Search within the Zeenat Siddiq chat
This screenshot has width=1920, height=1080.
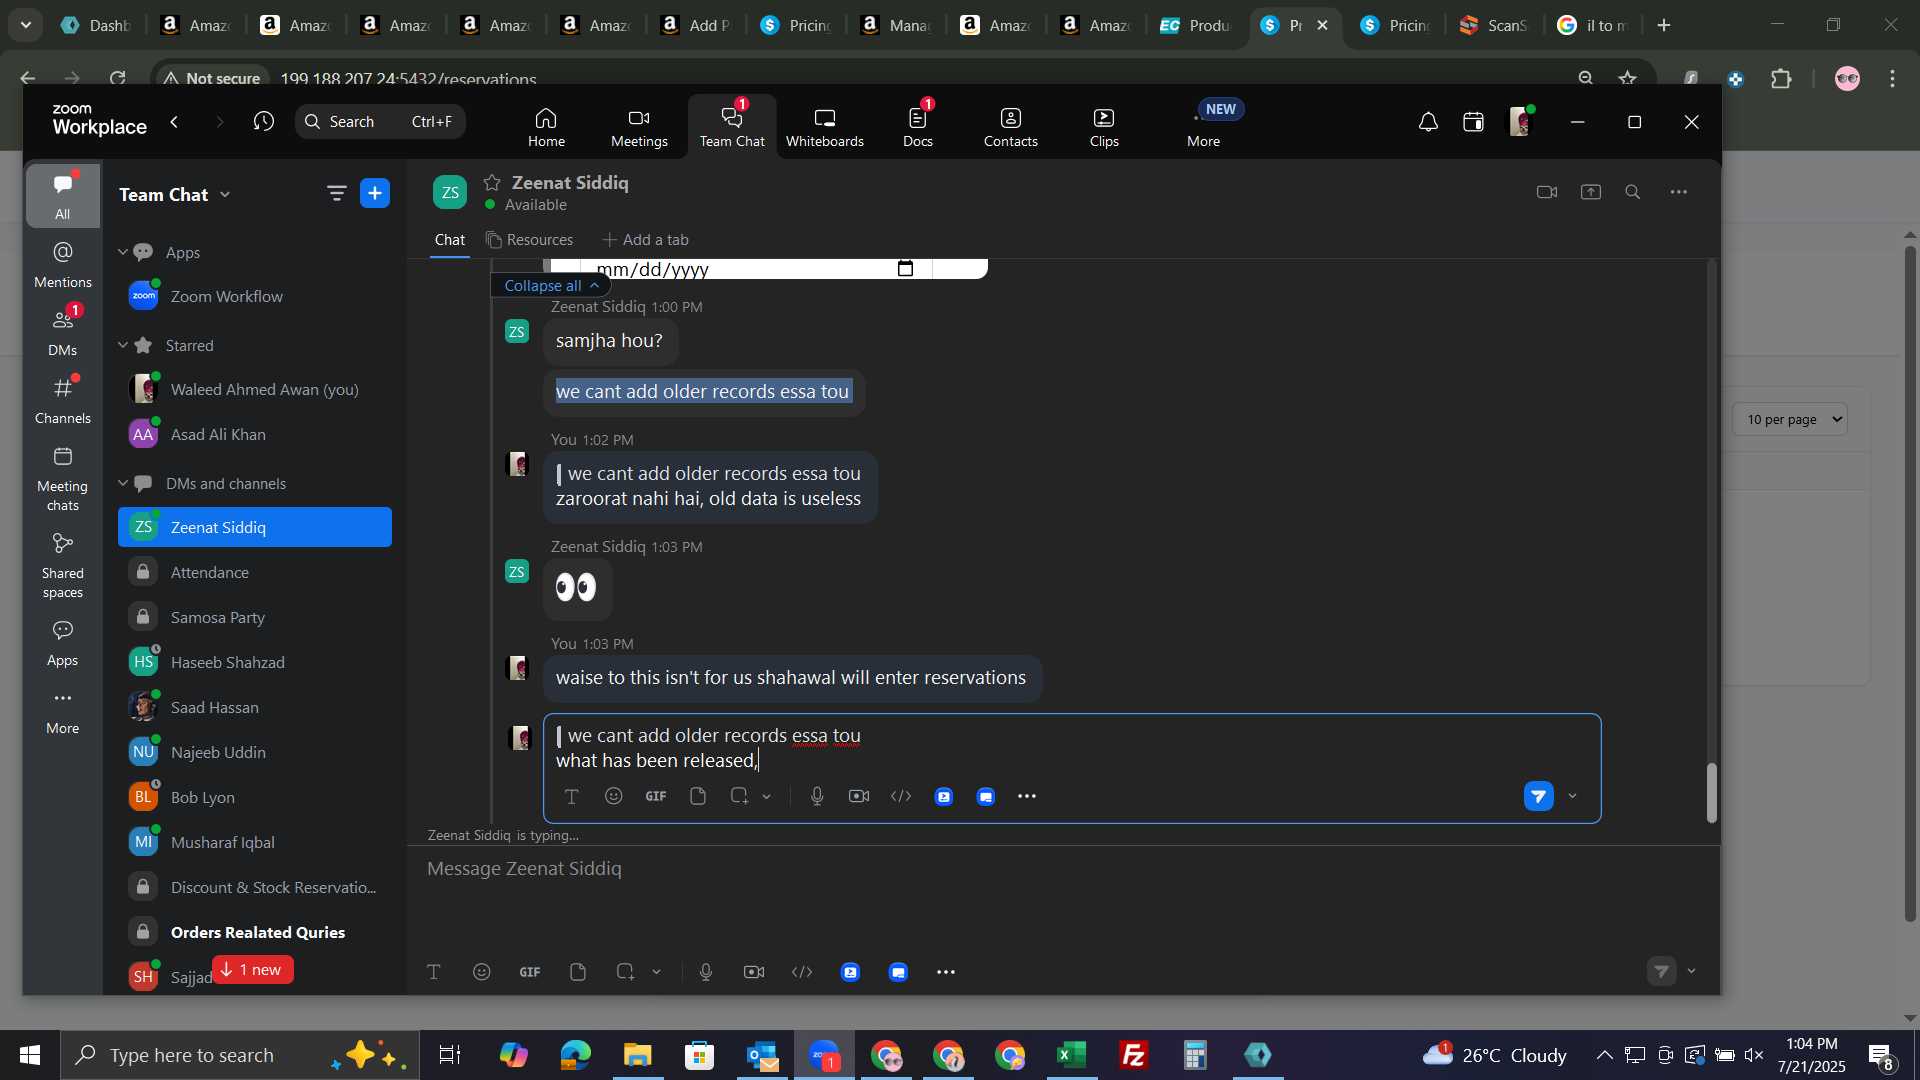pyautogui.click(x=1633, y=192)
